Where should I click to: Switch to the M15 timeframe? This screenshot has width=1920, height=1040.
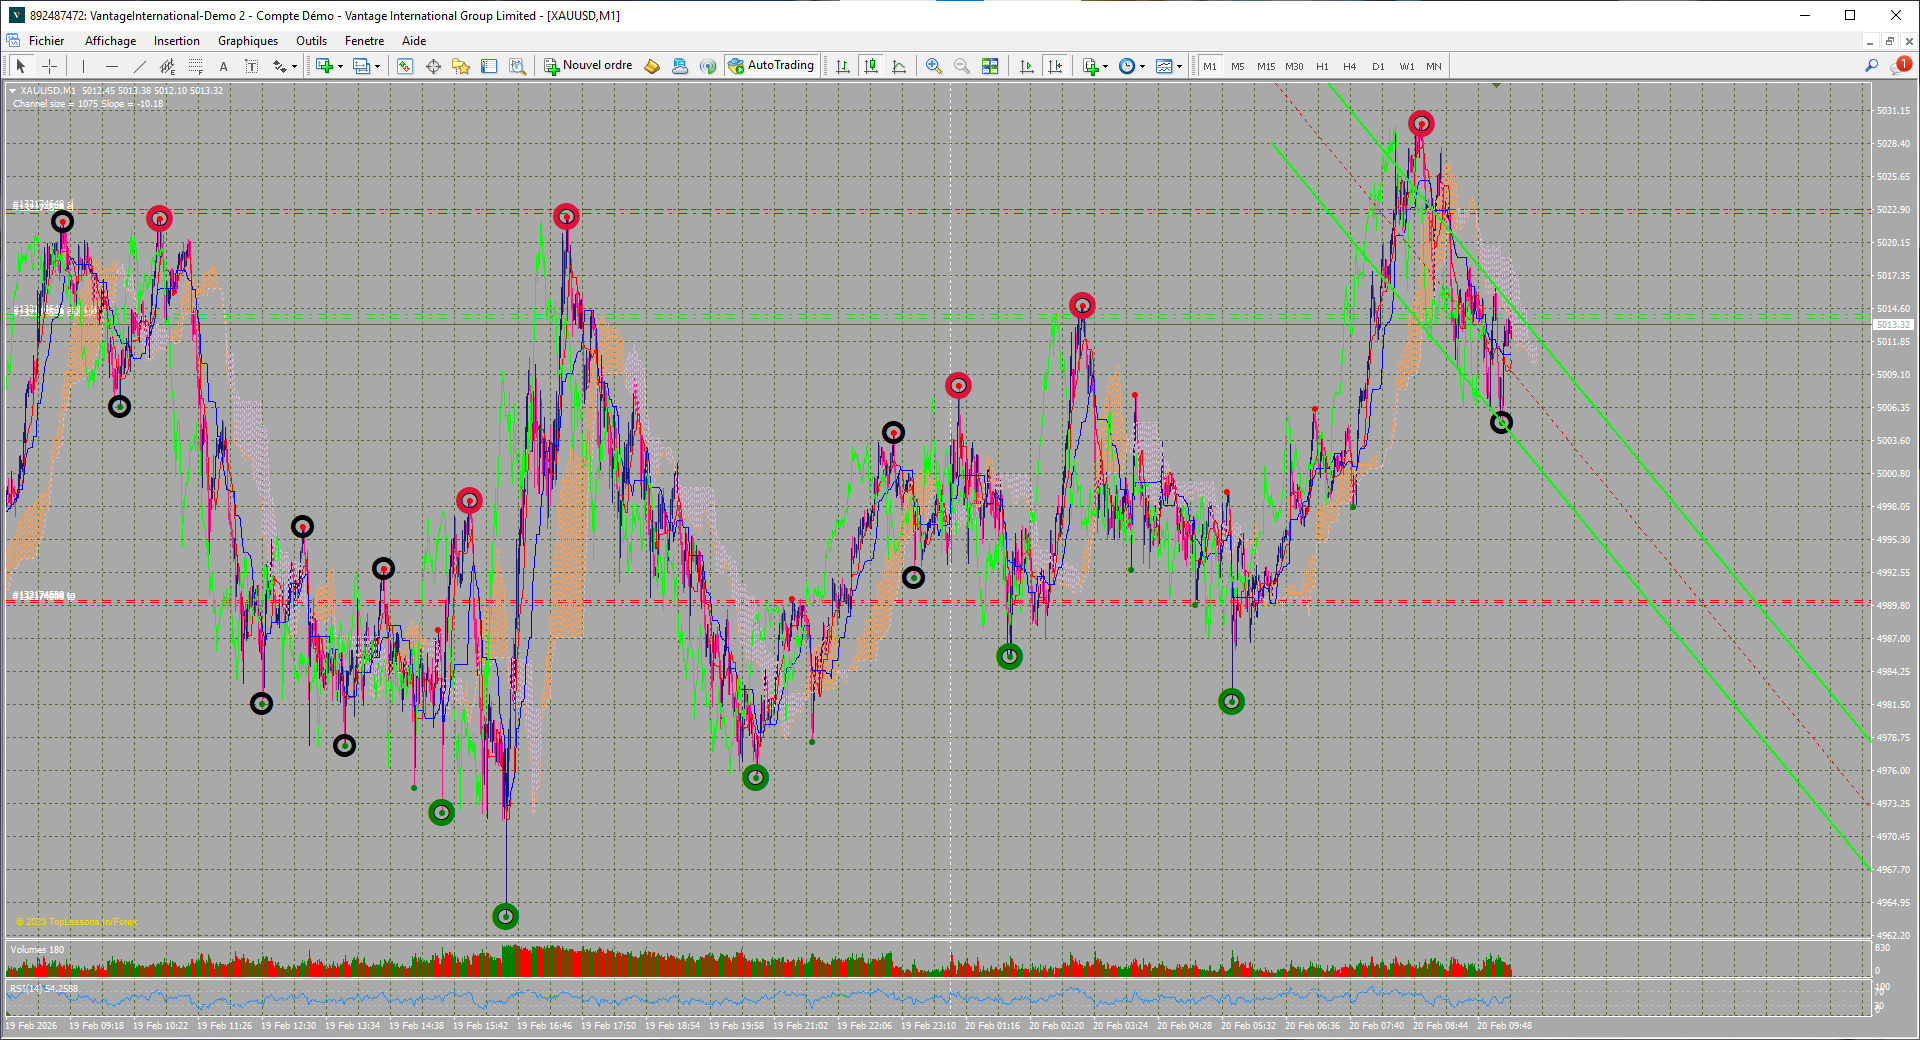pyautogui.click(x=1266, y=66)
